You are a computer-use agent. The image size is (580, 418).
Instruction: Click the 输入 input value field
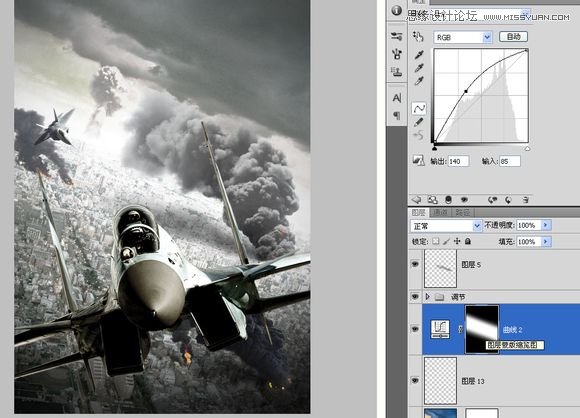(x=510, y=161)
